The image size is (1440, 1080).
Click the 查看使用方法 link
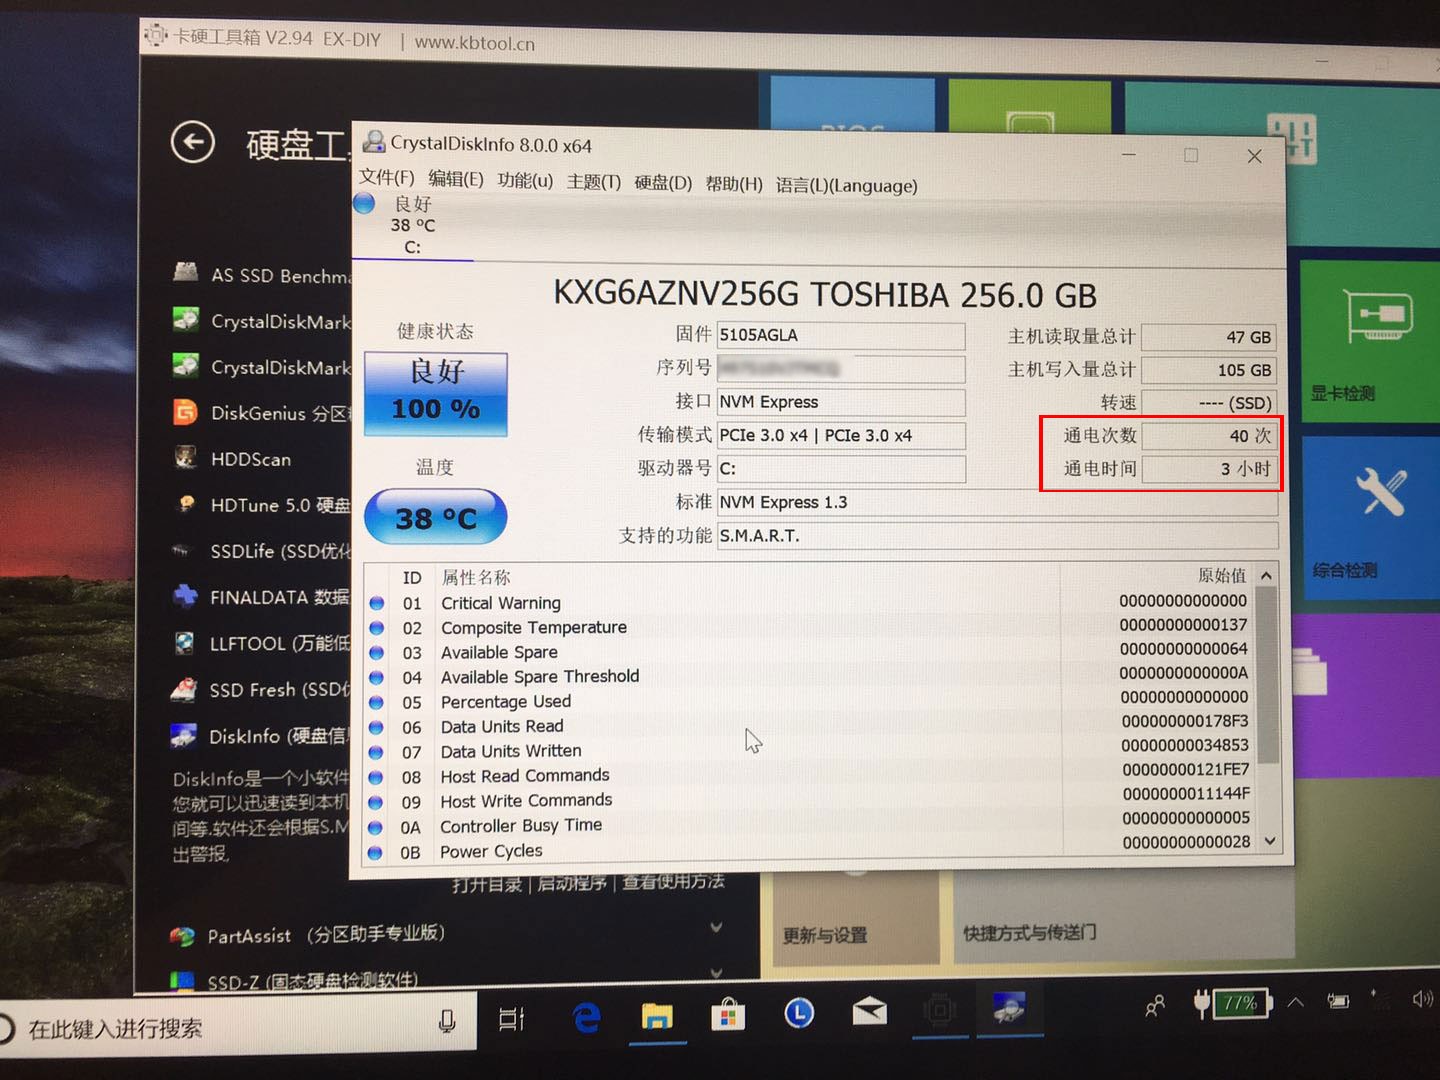tap(673, 881)
